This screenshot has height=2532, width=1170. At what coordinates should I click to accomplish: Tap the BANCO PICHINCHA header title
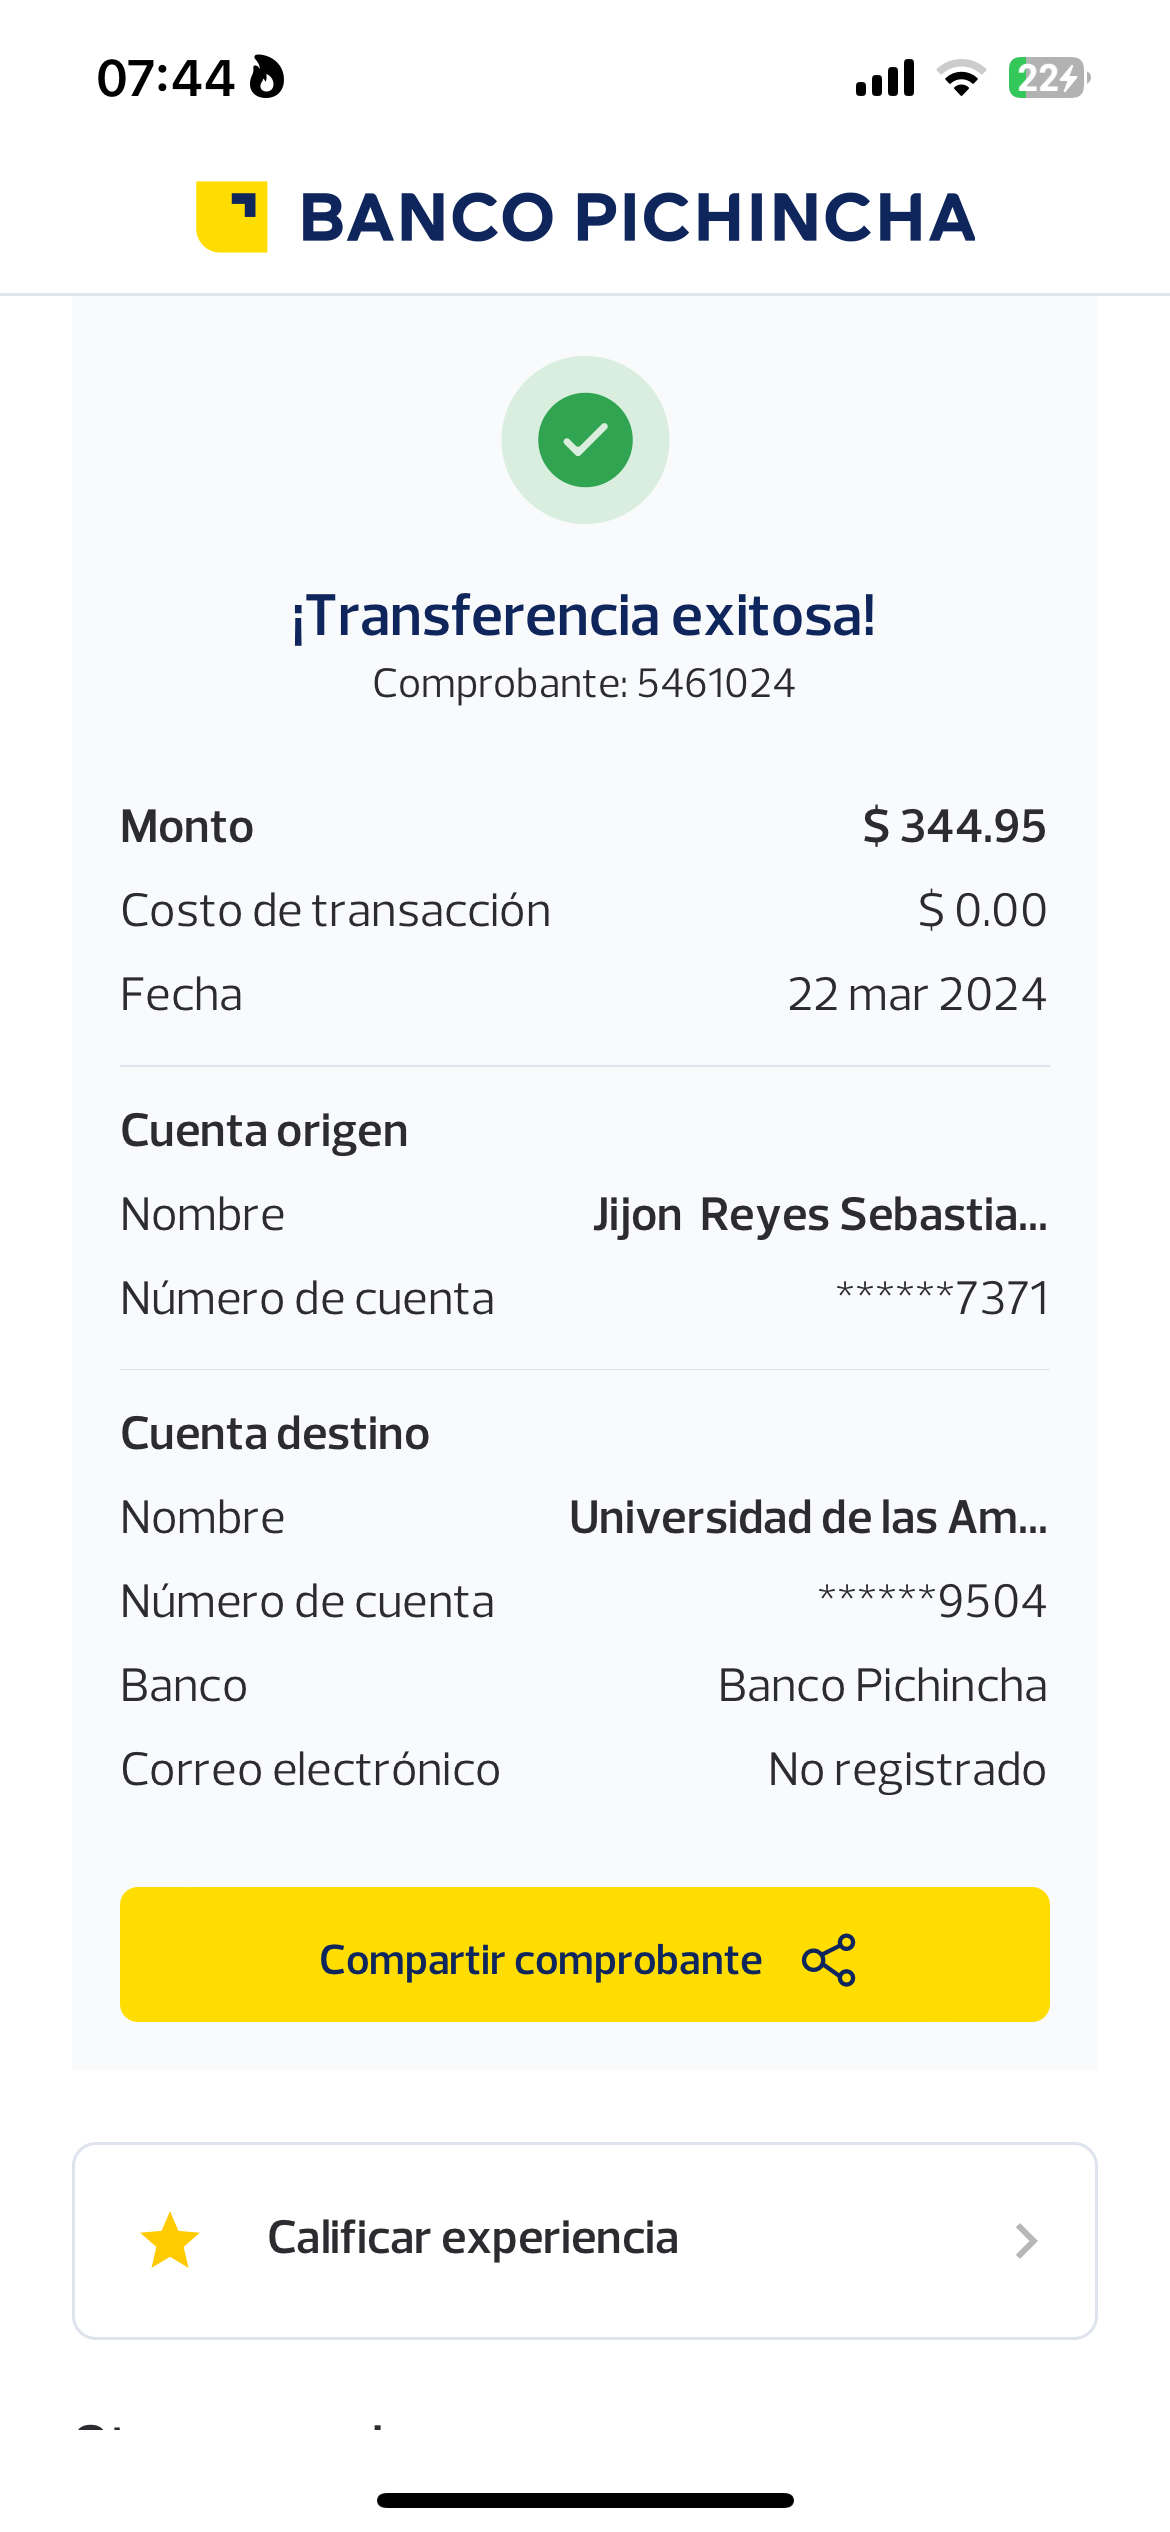637,217
